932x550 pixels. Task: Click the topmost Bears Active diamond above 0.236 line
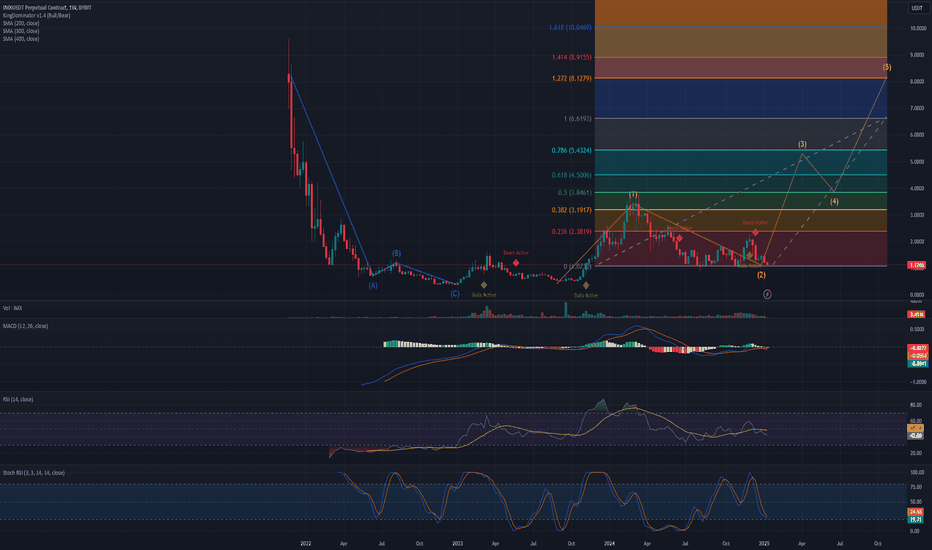click(x=755, y=232)
